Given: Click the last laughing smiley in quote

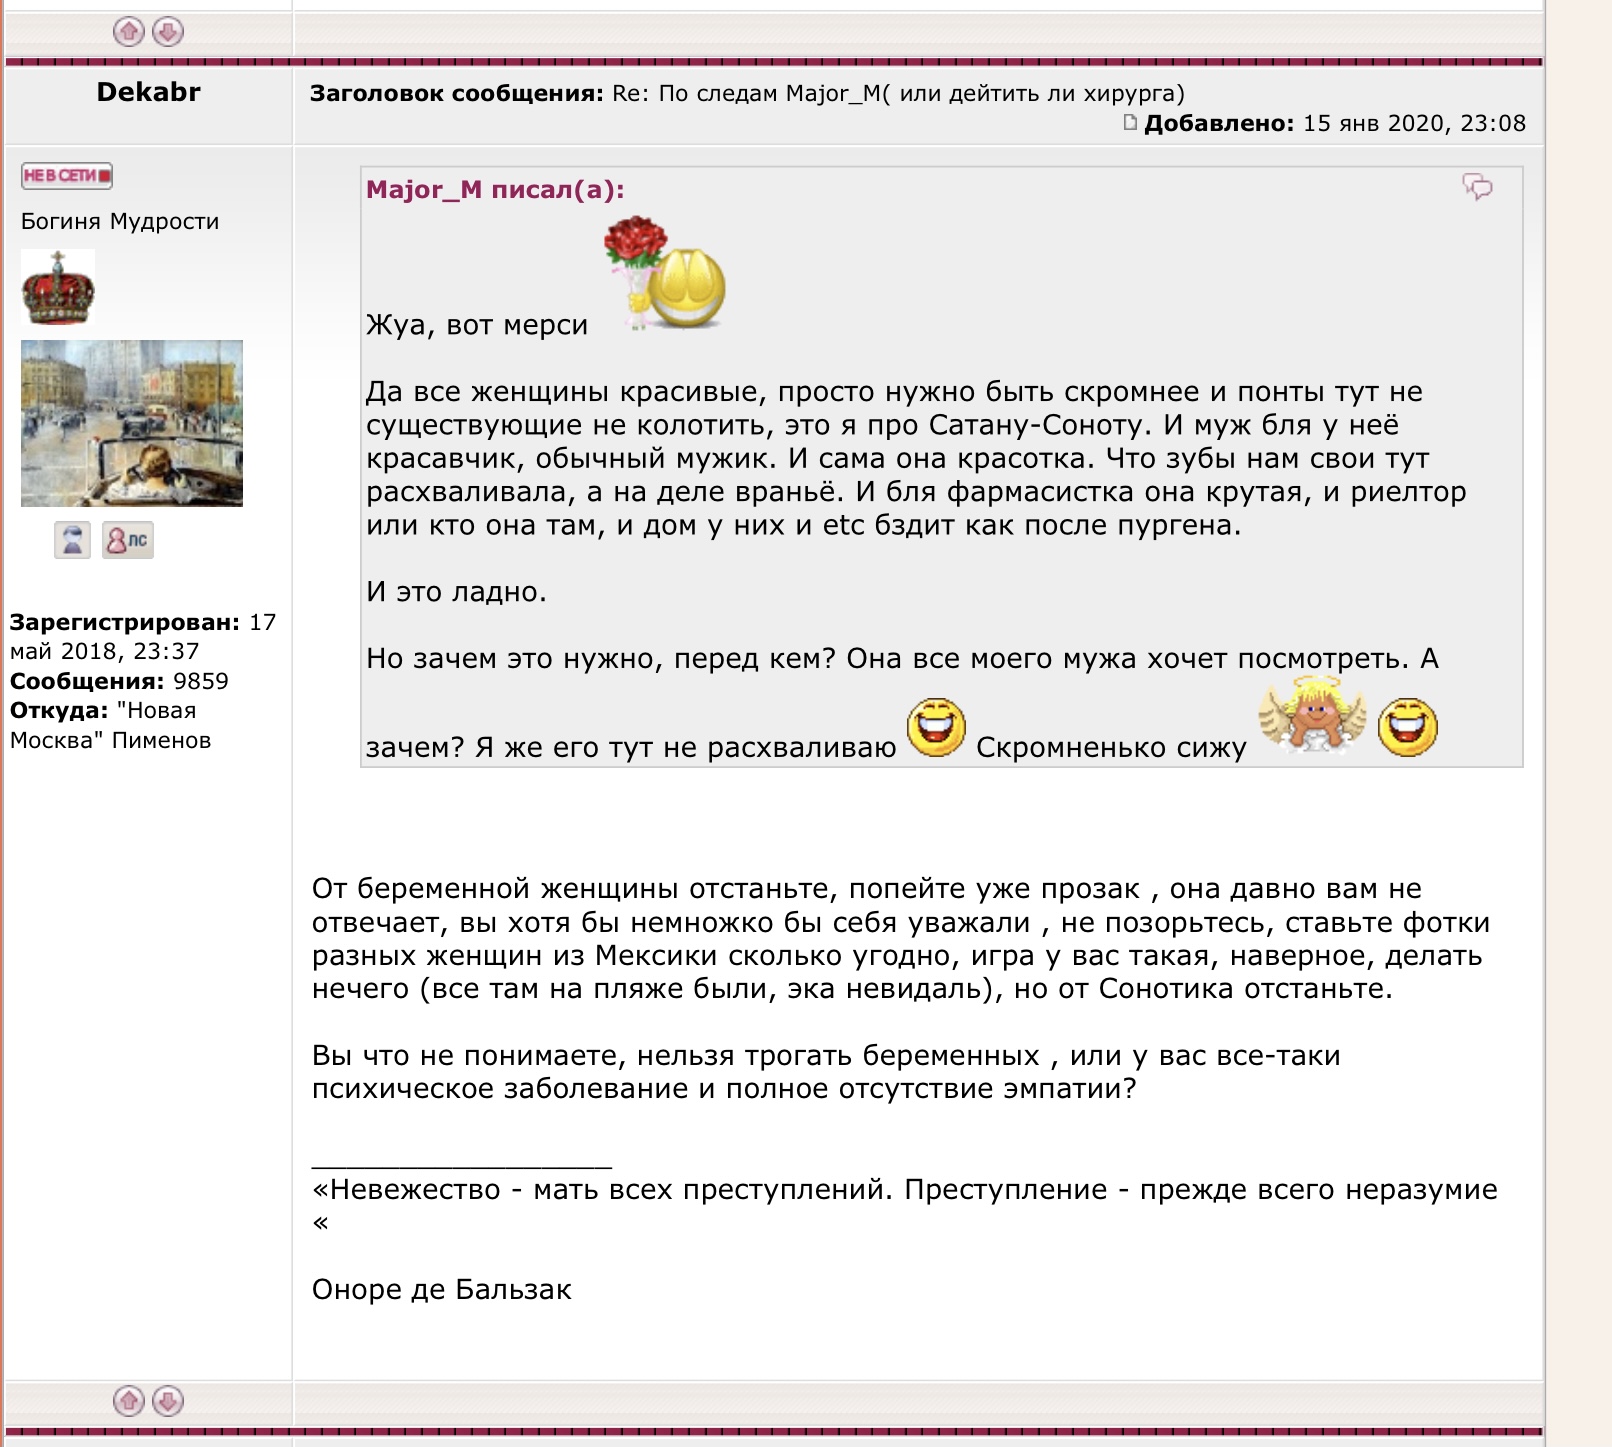Looking at the screenshot, I should tap(1407, 727).
